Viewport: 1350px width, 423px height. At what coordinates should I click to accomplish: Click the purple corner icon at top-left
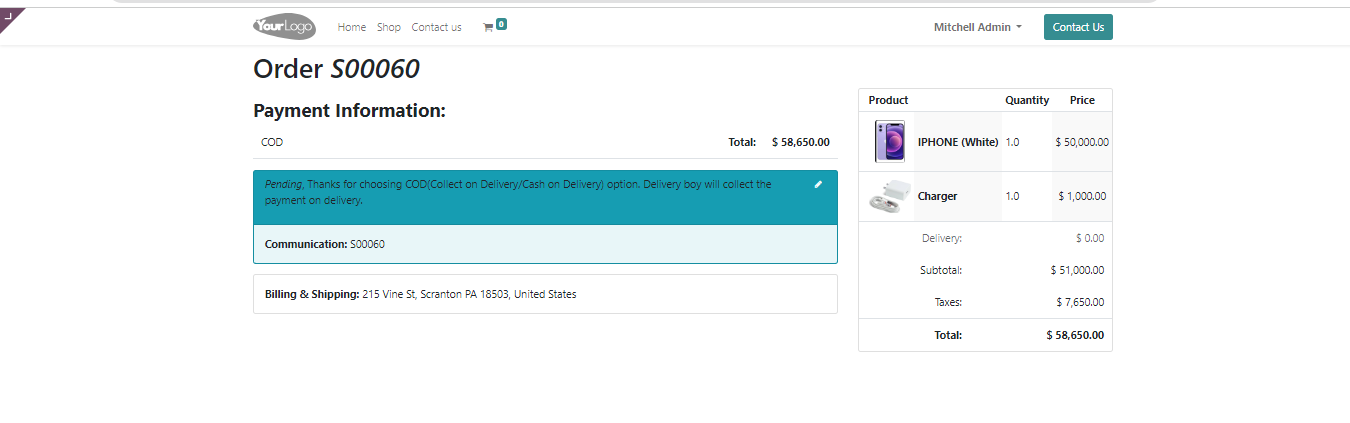coord(10,18)
